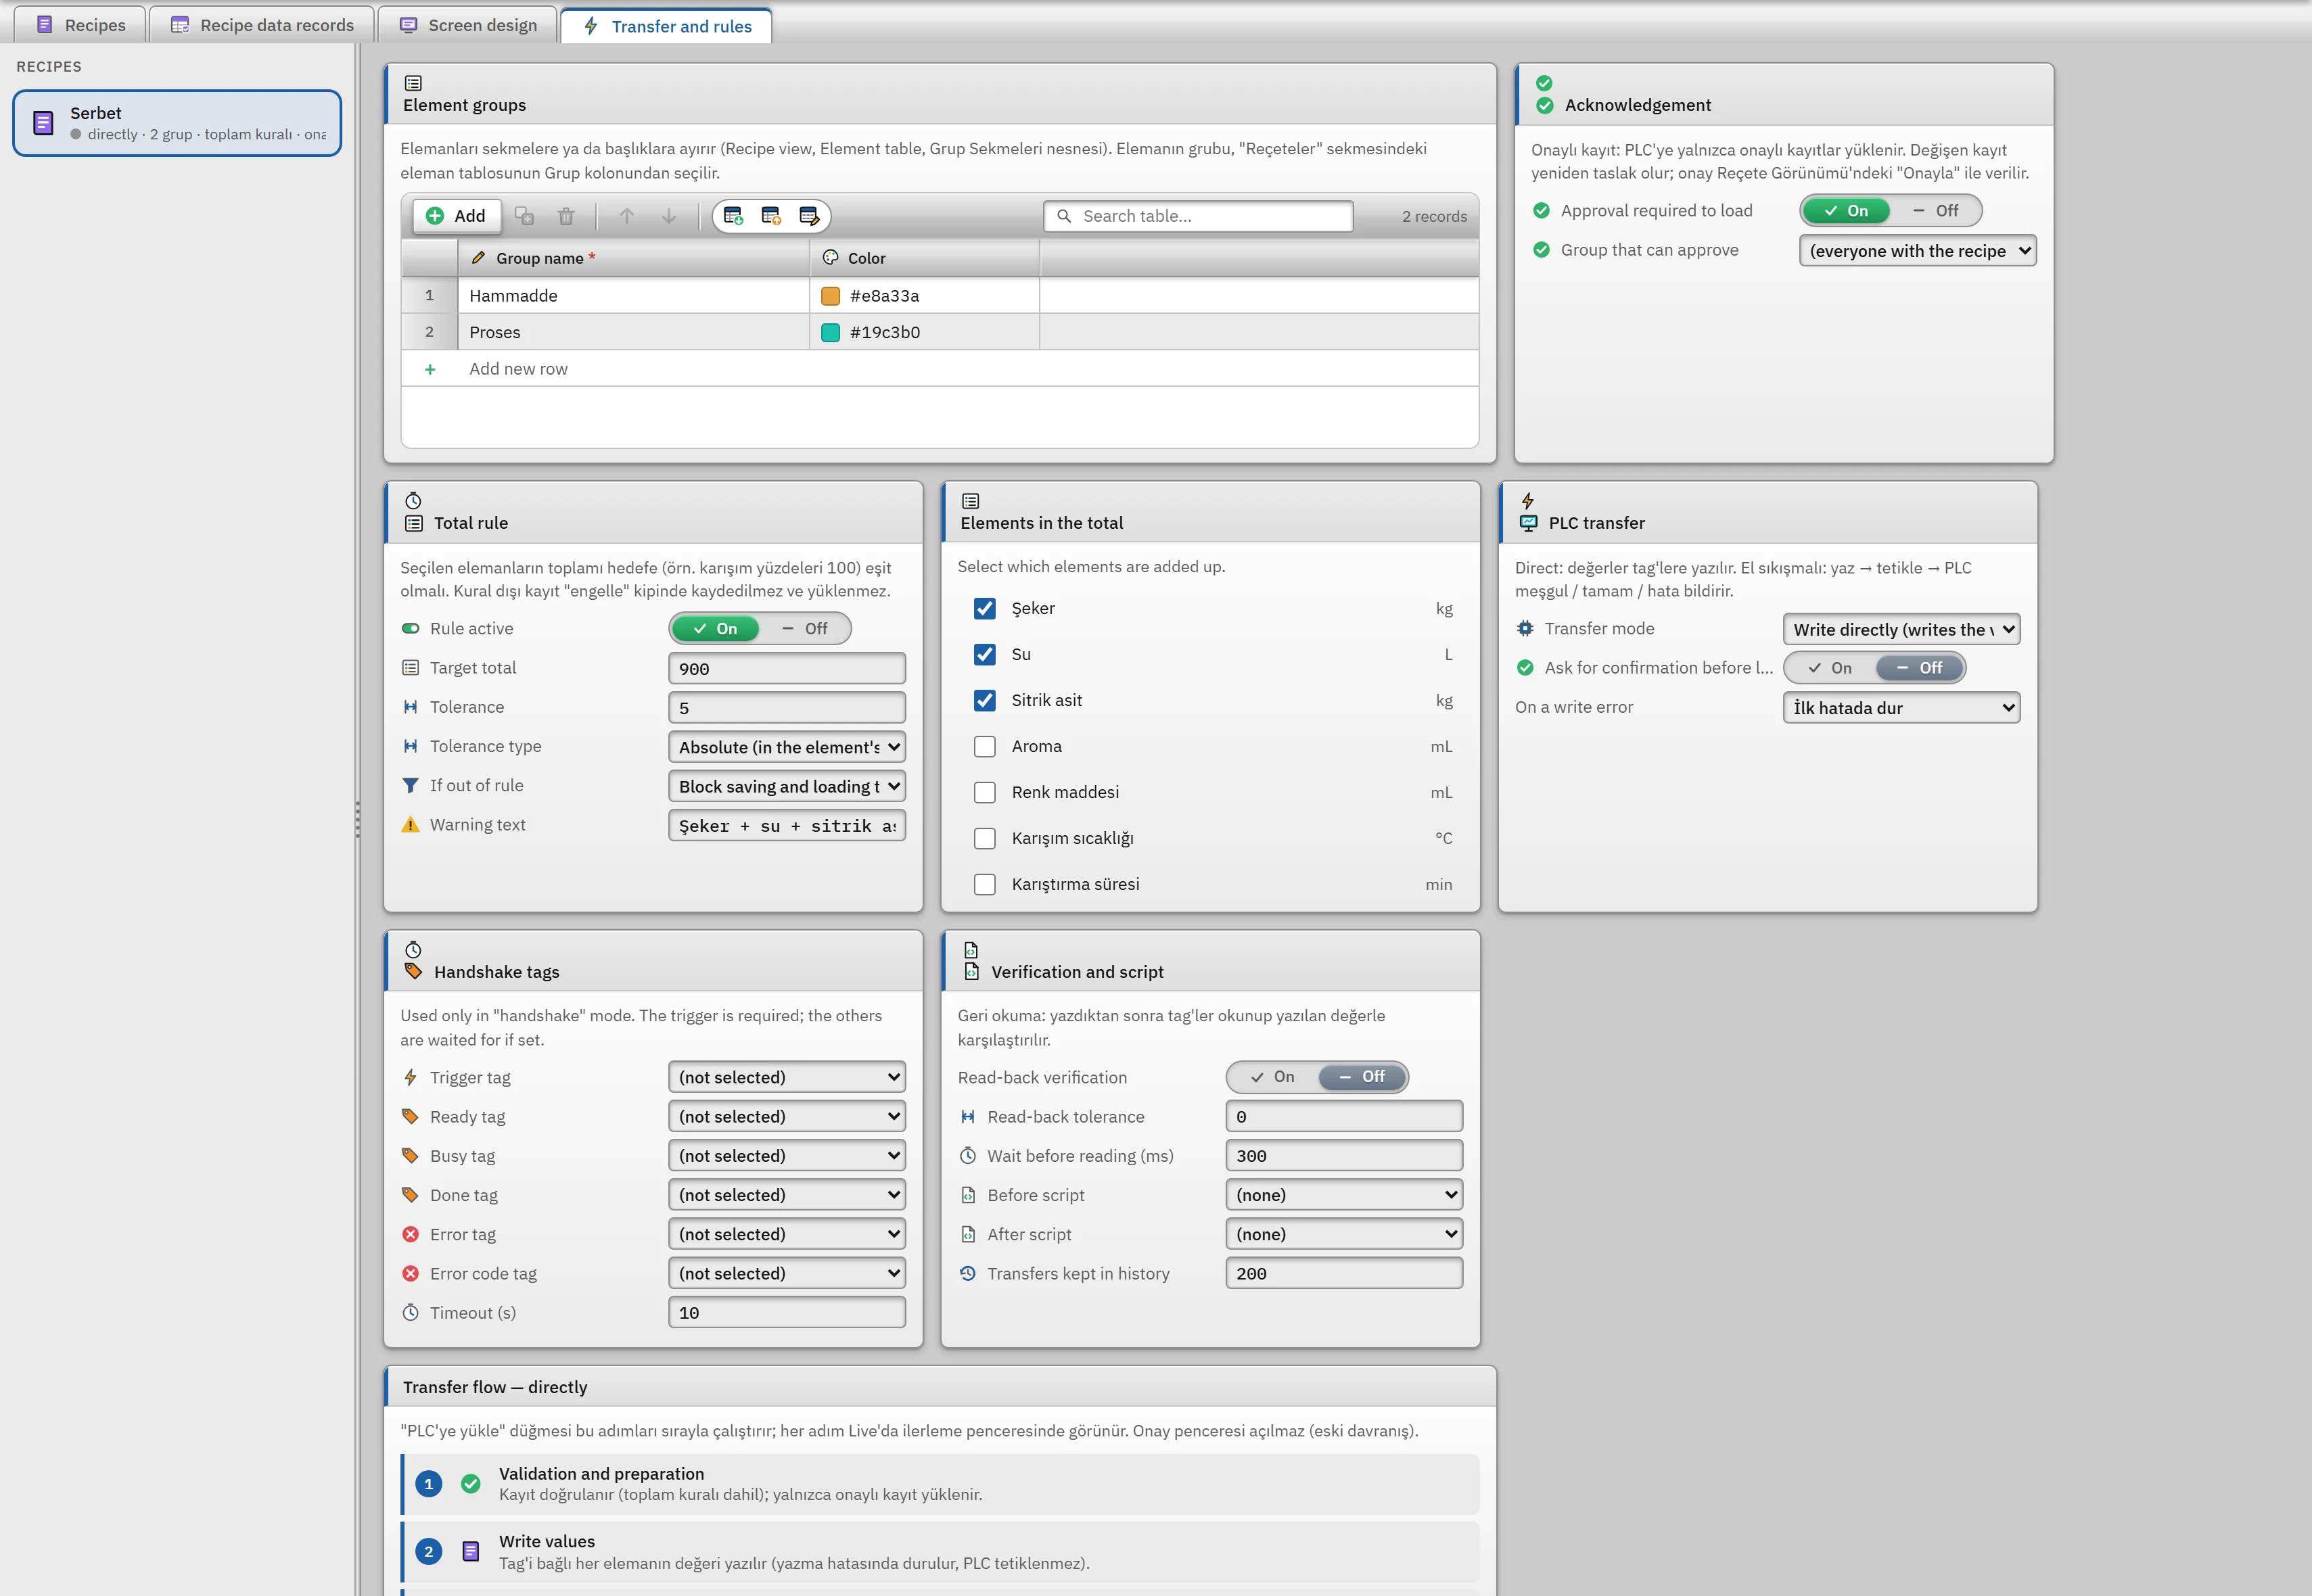The image size is (2312, 1596).
Task: Uncheck the Sitrik asit checkbox
Action: [x=985, y=700]
